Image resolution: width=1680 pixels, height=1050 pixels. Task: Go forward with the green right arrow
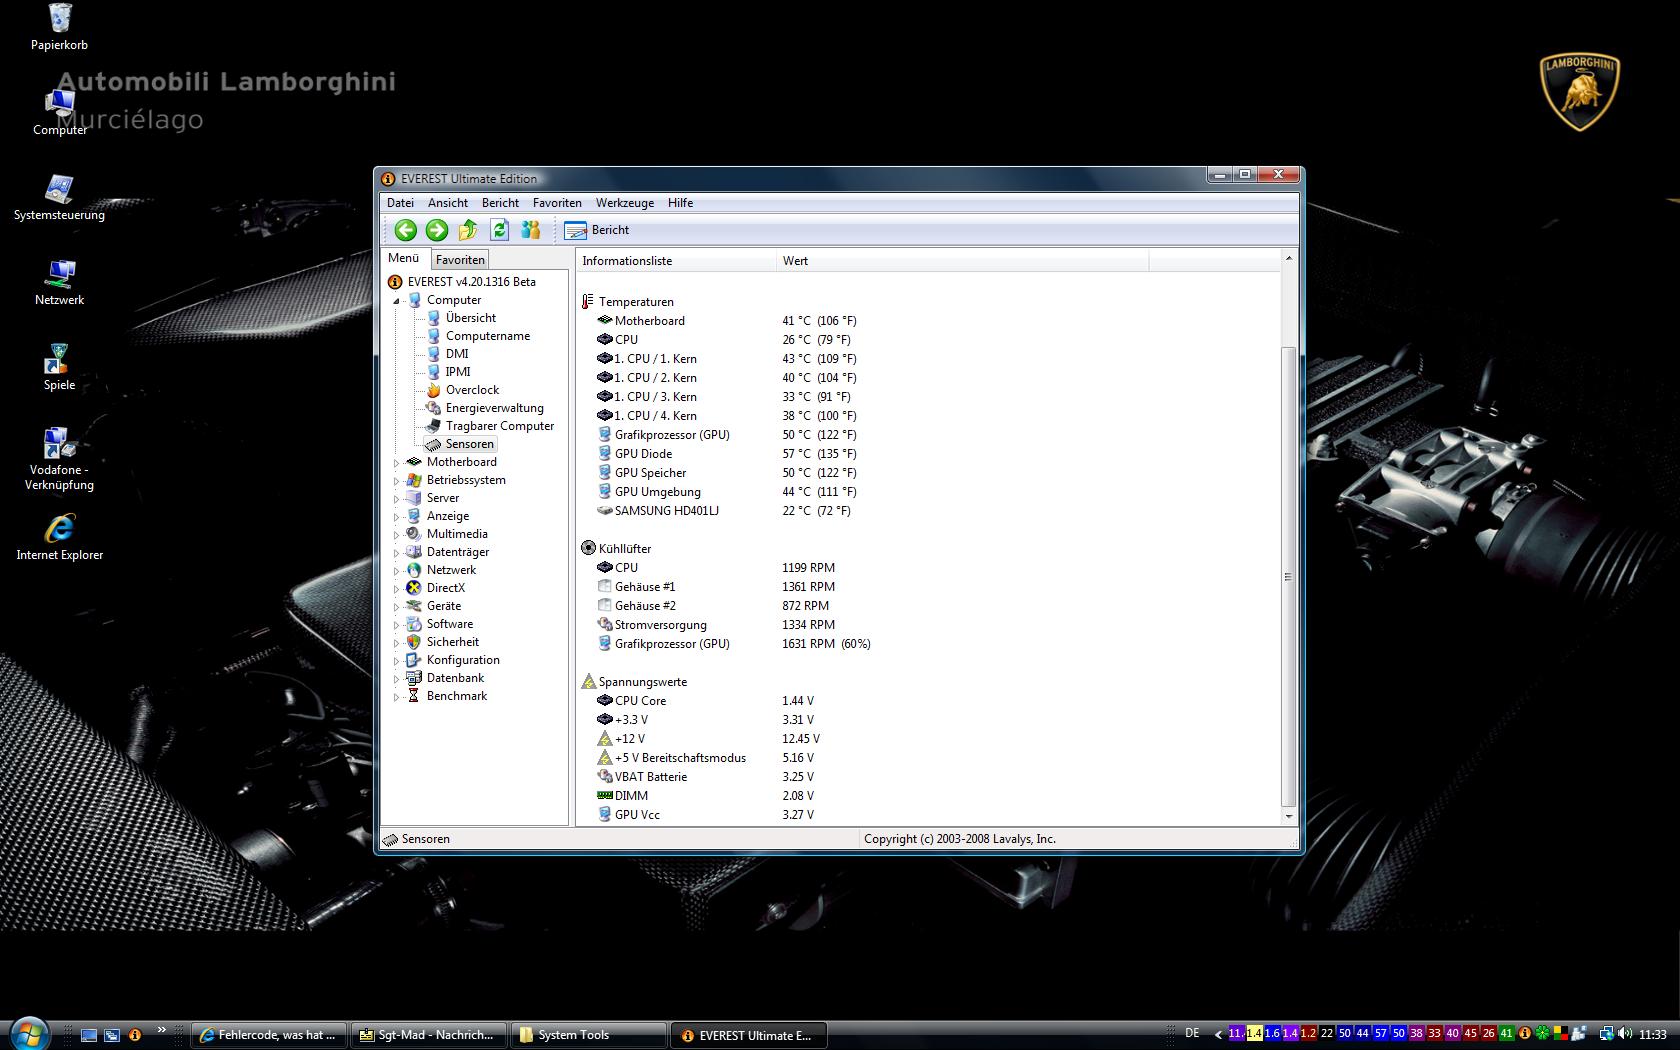tap(437, 230)
